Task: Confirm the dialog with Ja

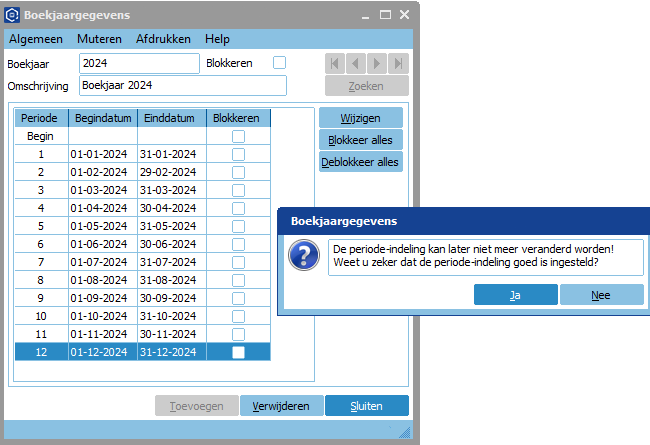Action: [515, 295]
